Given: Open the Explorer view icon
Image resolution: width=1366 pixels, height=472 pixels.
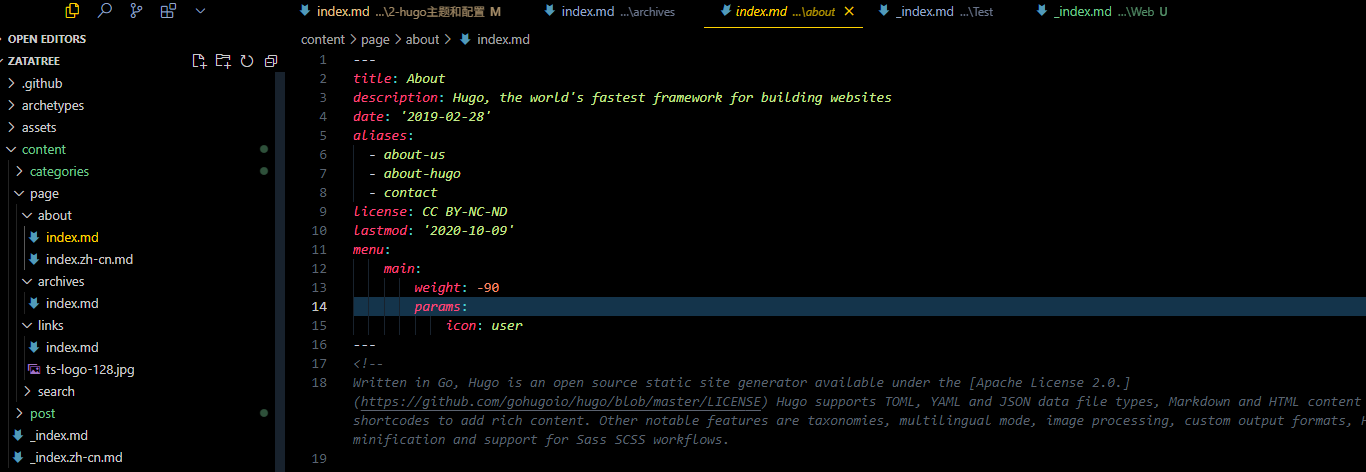Looking at the screenshot, I should (72, 11).
